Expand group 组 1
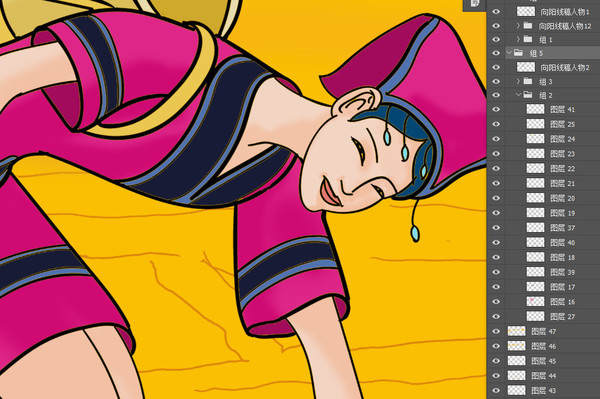 [x=518, y=39]
